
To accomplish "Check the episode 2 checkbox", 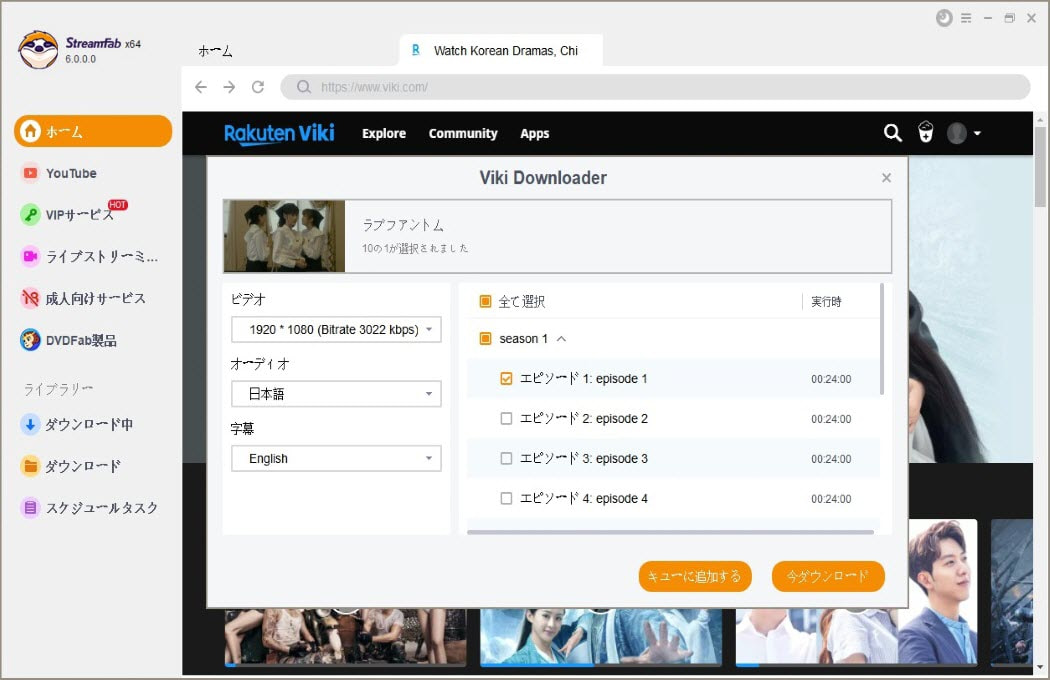I will pyautogui.click(x=506, y=419).
